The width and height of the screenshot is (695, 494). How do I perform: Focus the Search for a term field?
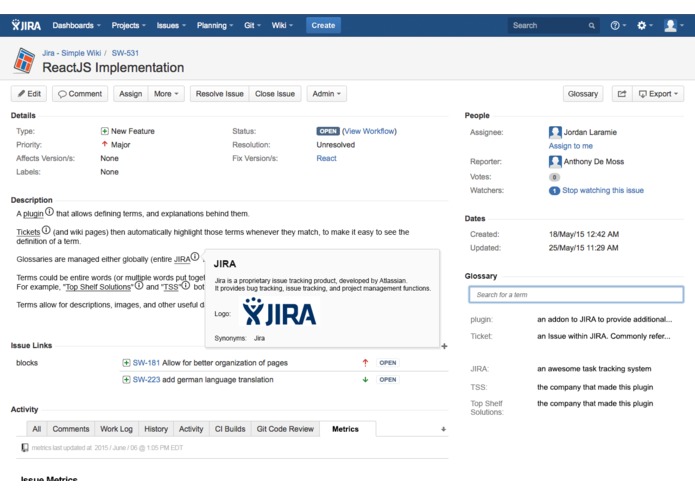(x=576, y=295)
